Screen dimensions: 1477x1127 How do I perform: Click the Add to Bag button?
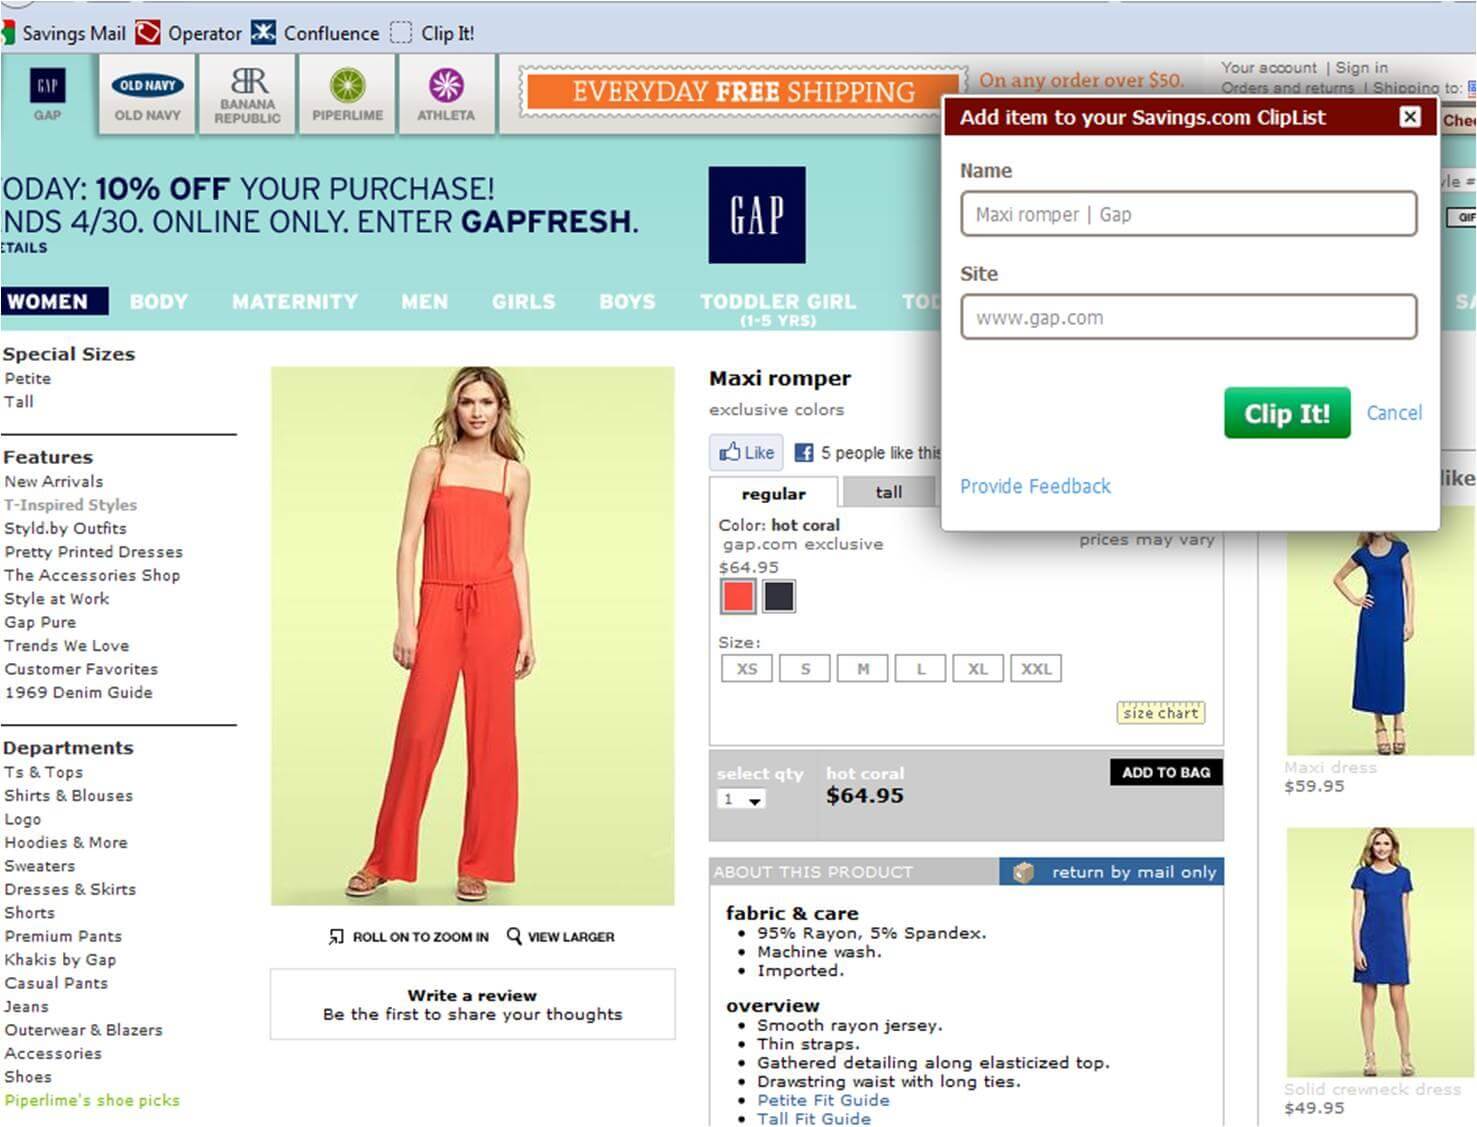1166,772
